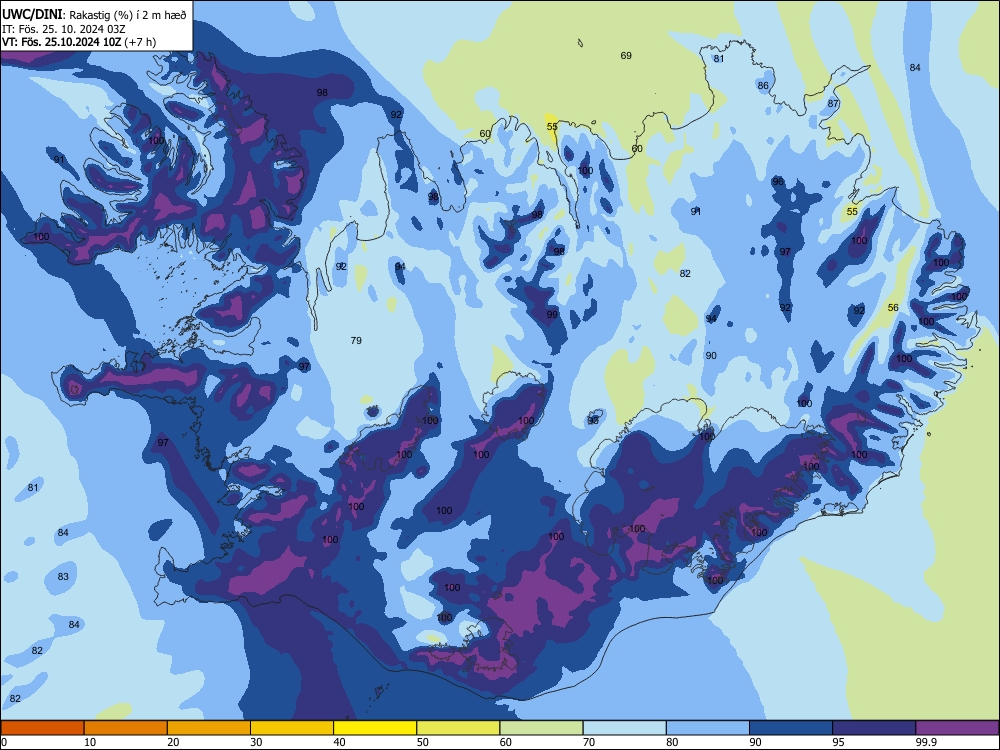
Task: Click the 40 legend scale label
Action: (x=340, y=742)
